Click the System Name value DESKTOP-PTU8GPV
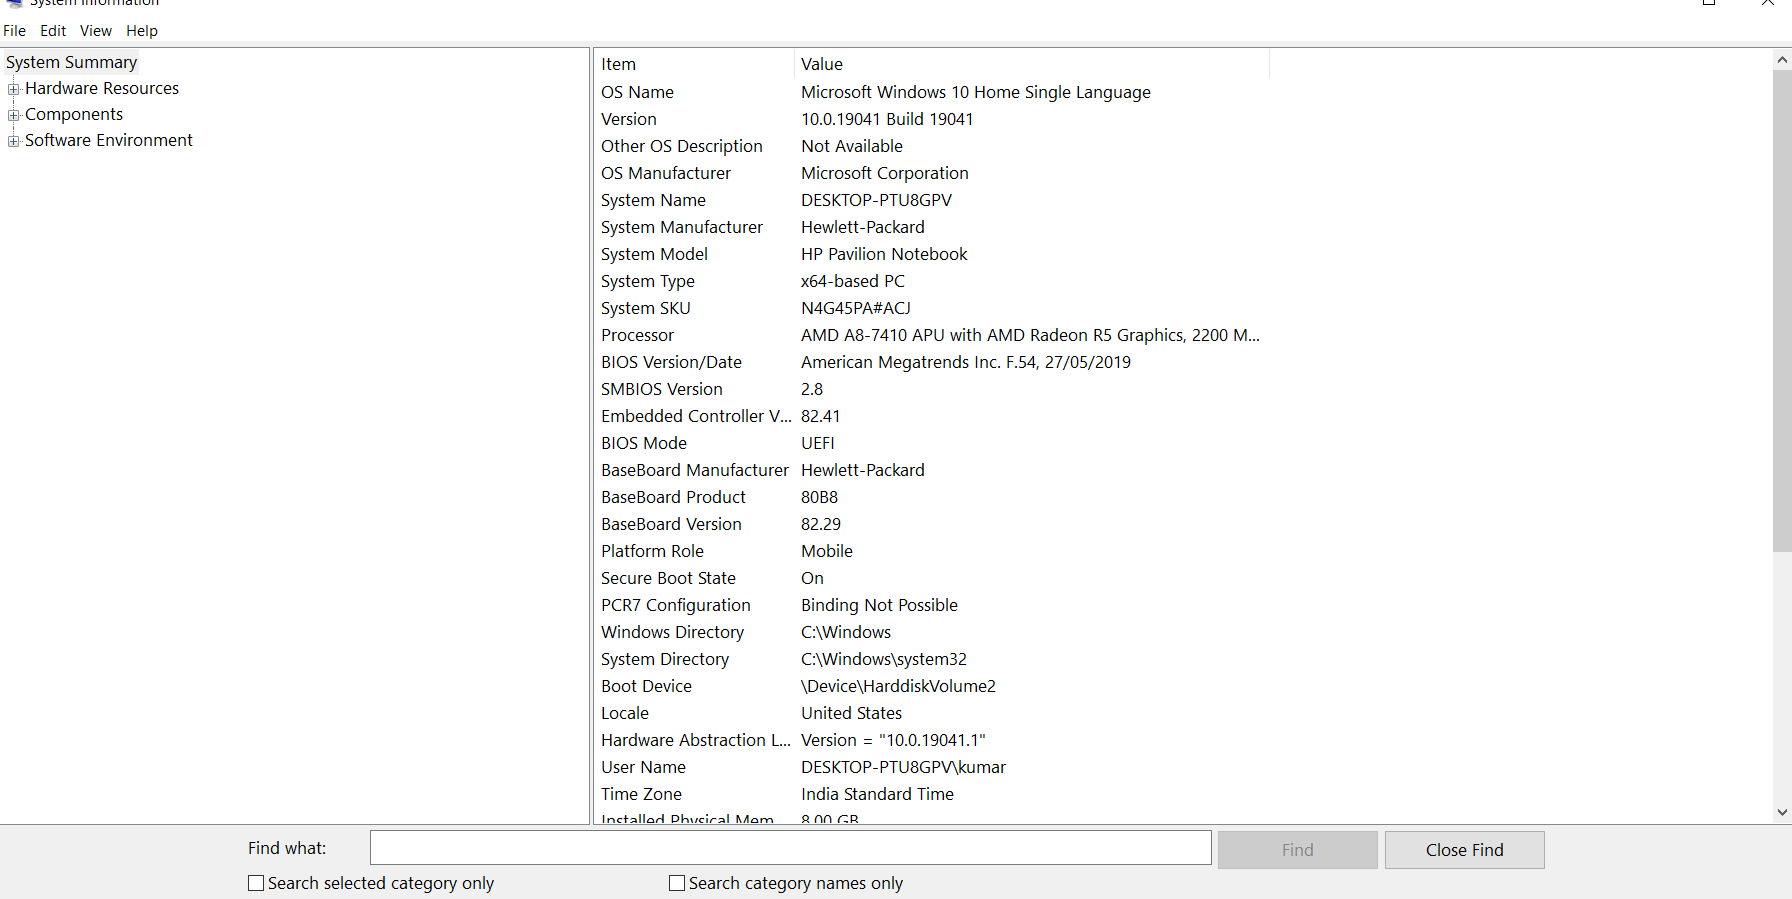 (x=876, y=200)
